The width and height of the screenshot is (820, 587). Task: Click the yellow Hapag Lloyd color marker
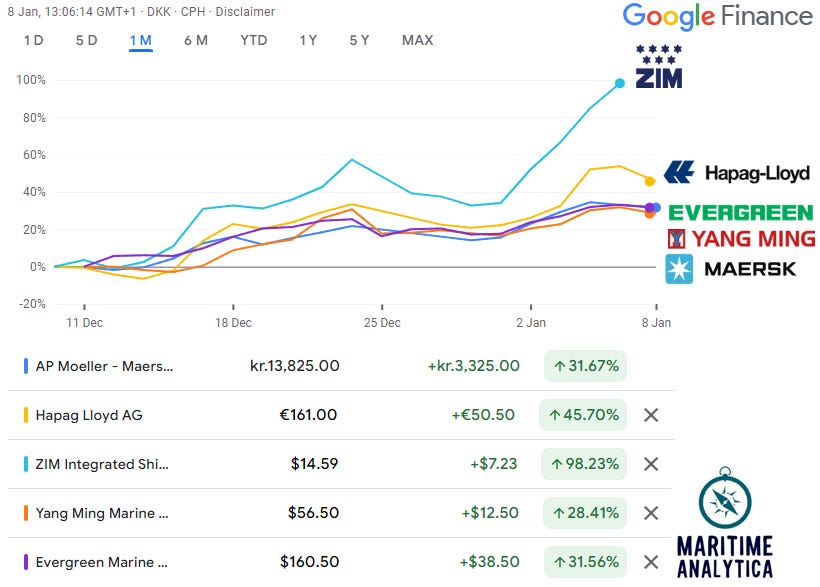(26, 415)
